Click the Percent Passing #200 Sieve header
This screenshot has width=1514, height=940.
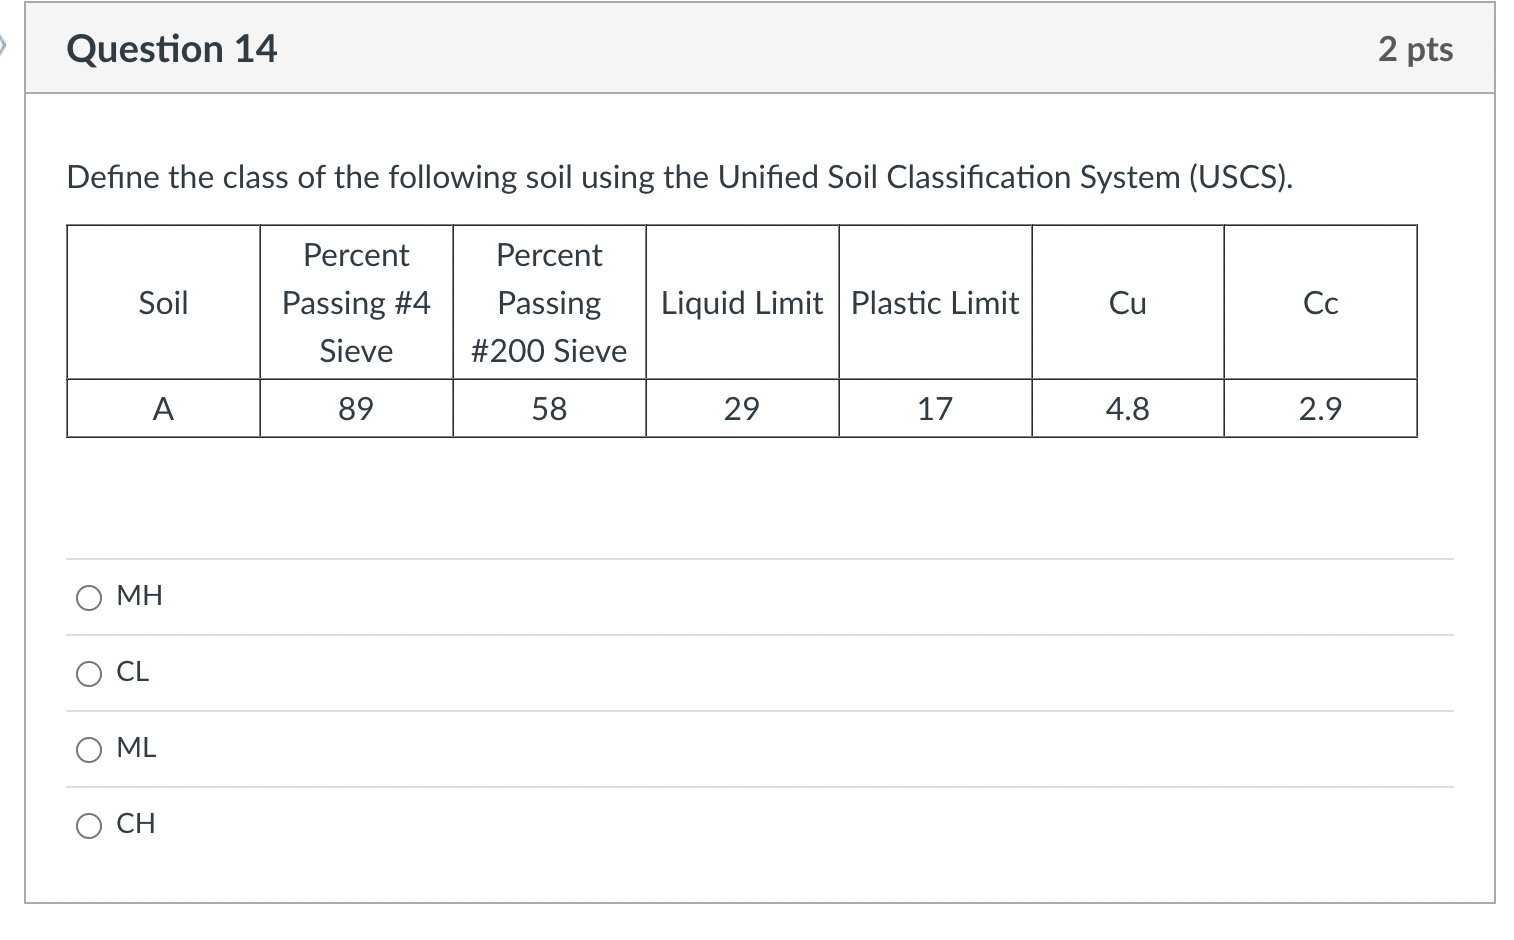(x=549, y=302)
